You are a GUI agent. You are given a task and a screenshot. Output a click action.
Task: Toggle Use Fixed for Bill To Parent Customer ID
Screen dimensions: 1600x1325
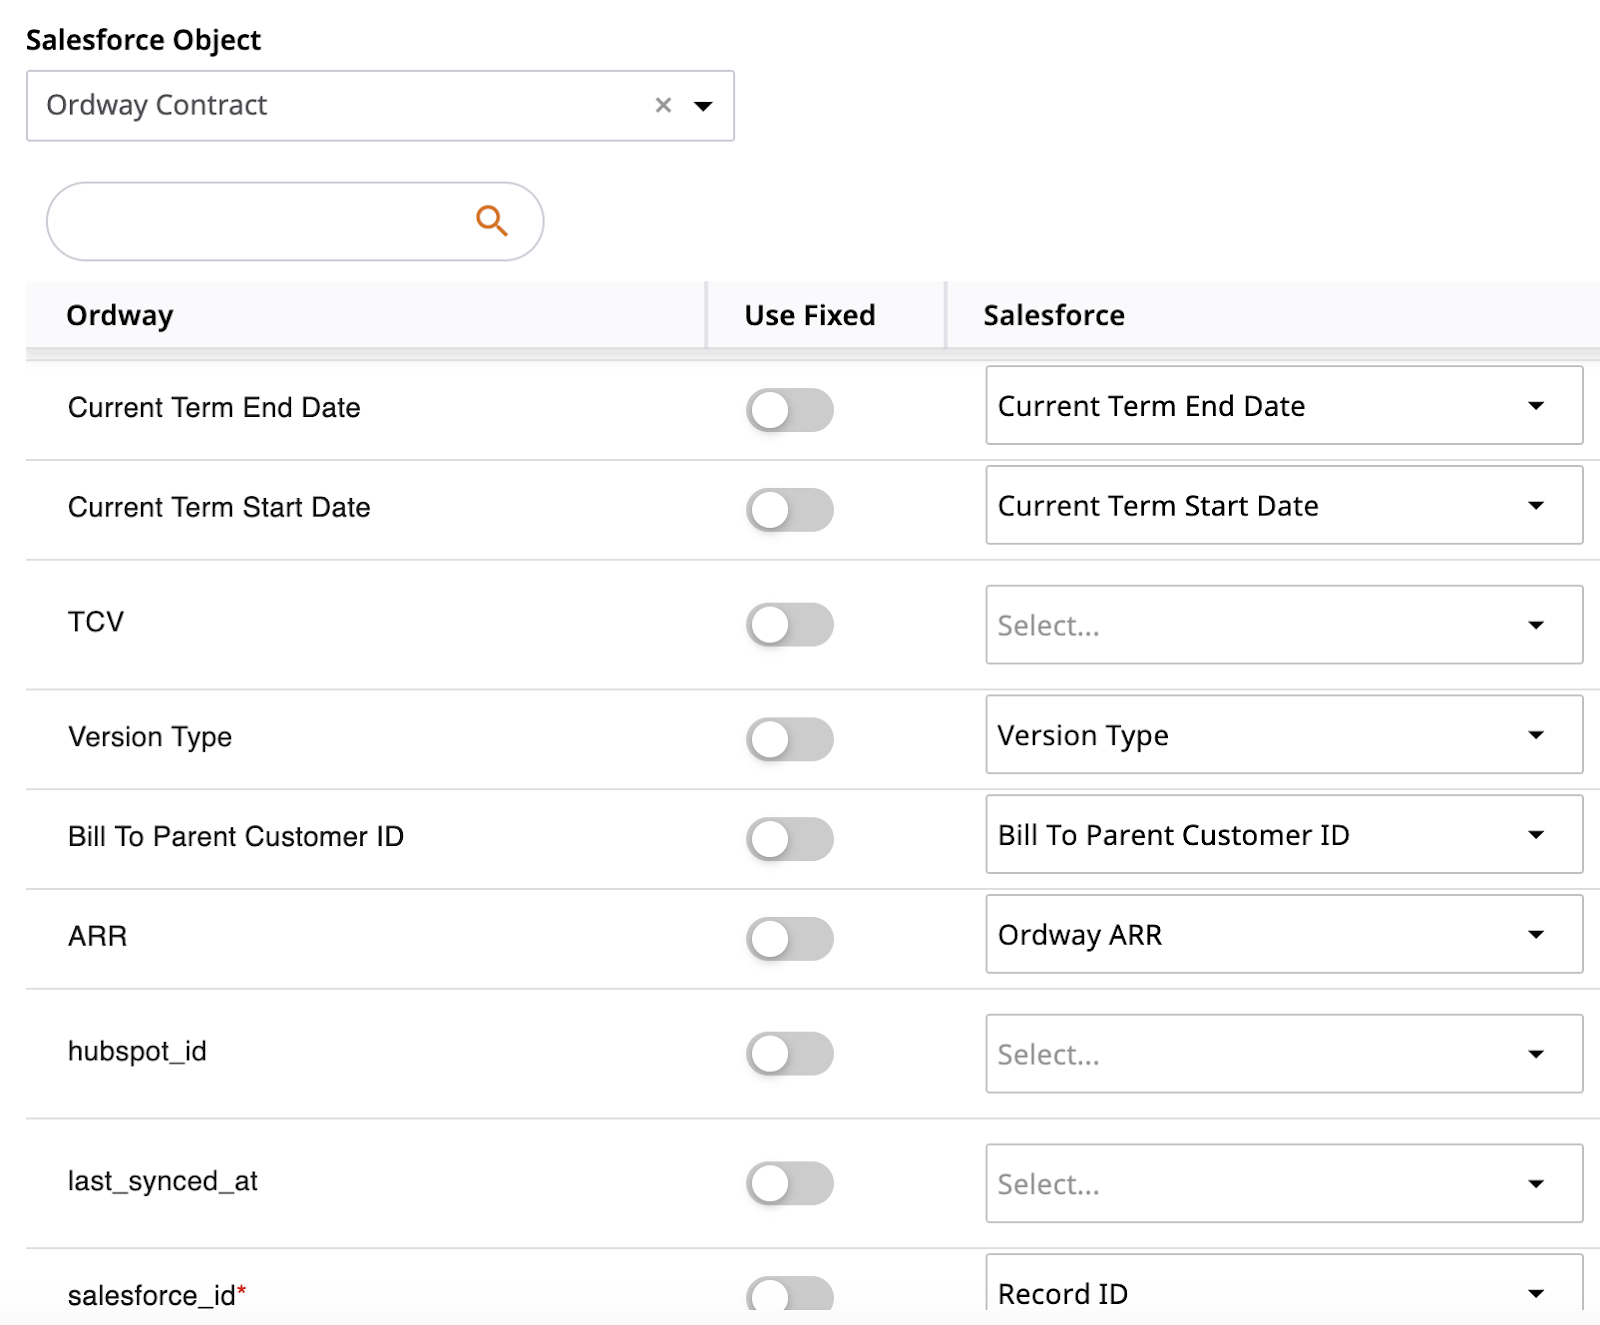tap(789, 839)
